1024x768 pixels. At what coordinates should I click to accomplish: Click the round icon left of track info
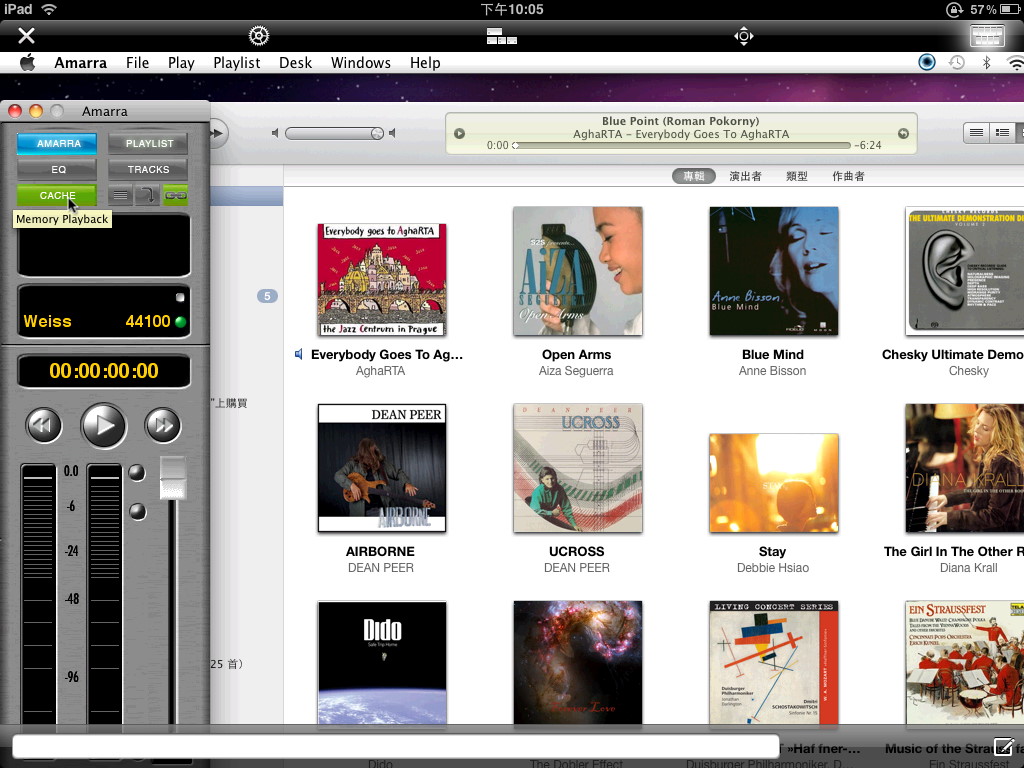[x=459, y=133]
